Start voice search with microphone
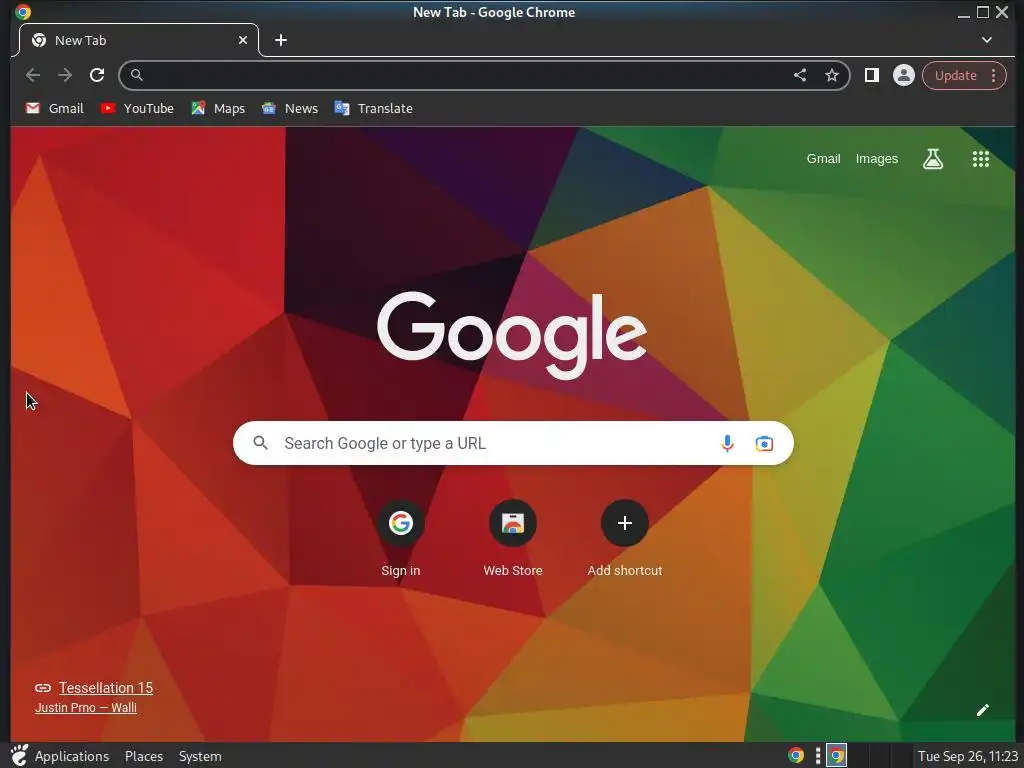Viewport: 1024px width, 768px height. pos(727,443)
